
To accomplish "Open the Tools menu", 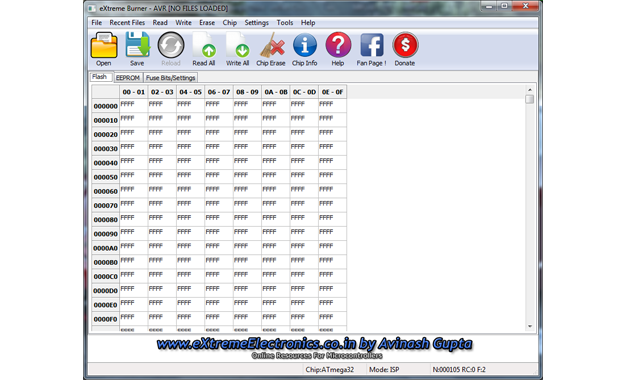I will (x=285, y=23).
